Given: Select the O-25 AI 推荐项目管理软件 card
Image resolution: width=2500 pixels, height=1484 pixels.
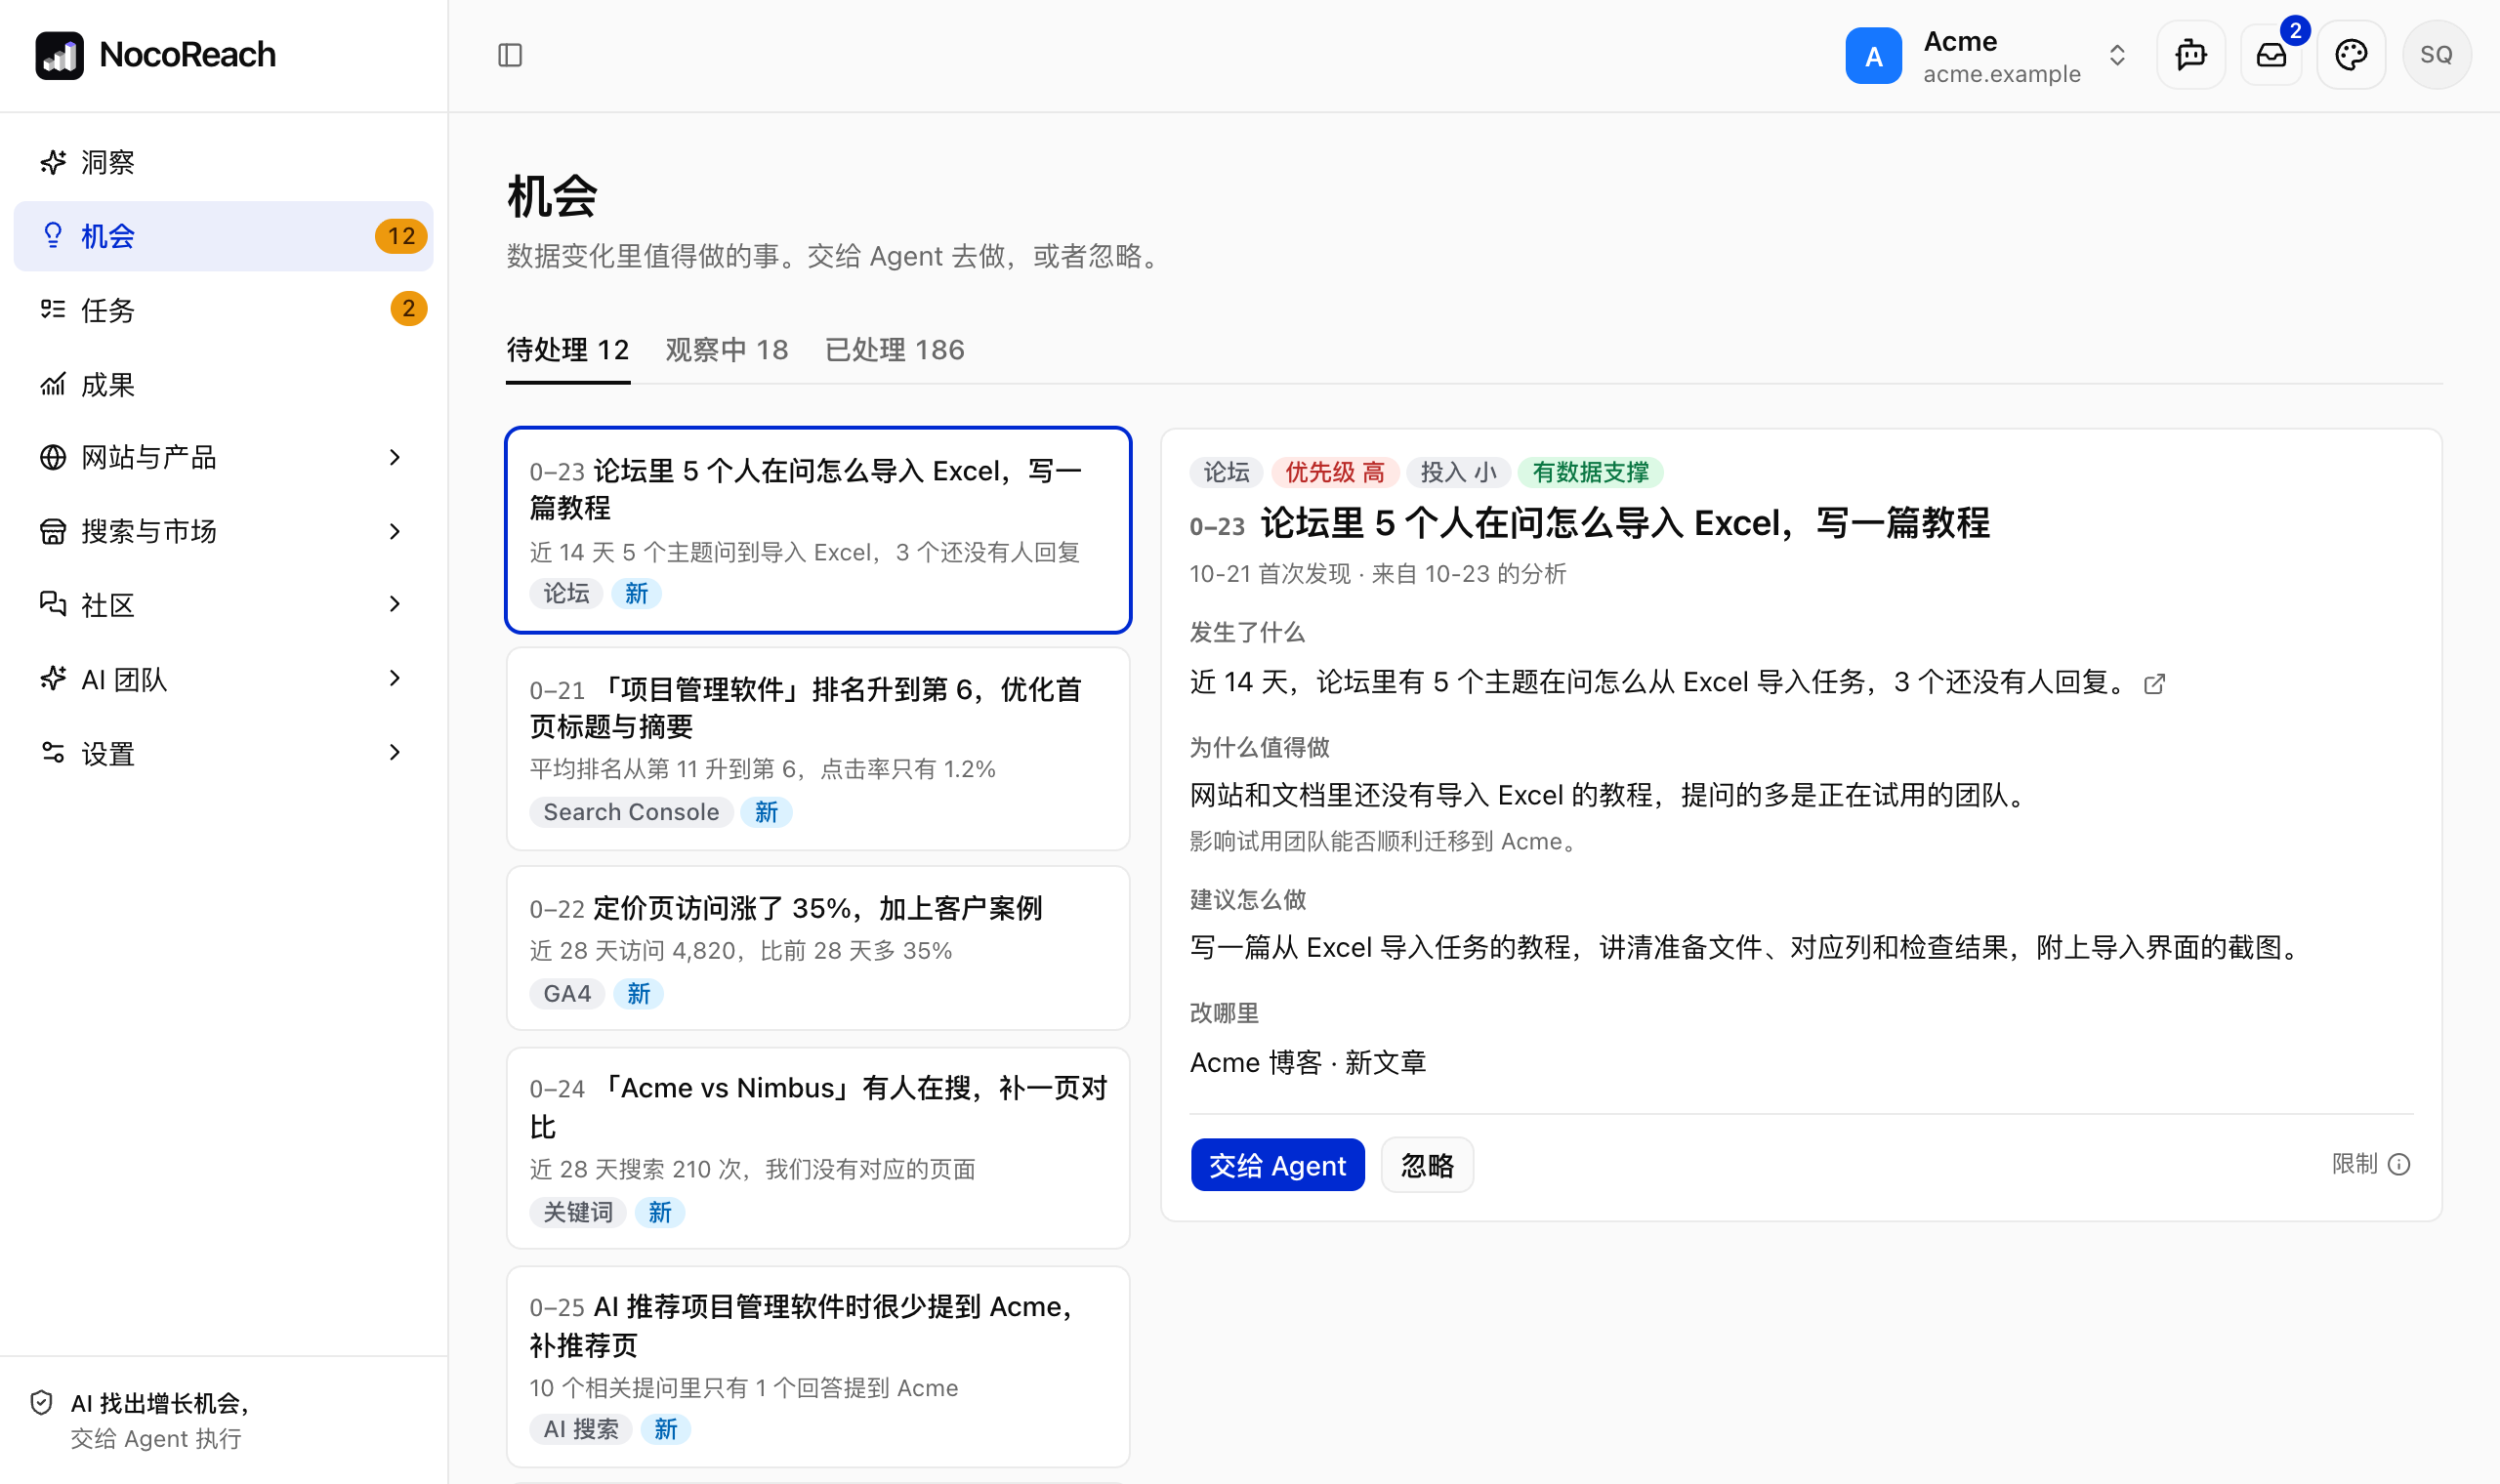Looking at the screenshot, I should (x=818, y=1367).
